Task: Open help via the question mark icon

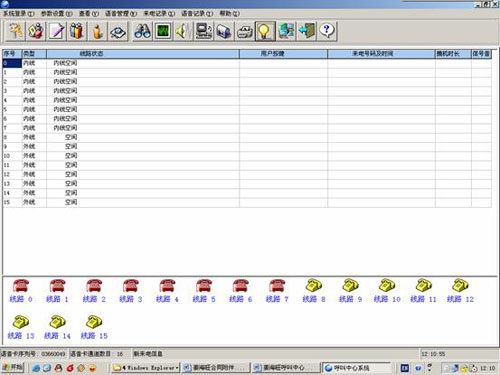Action: point(327,31)
